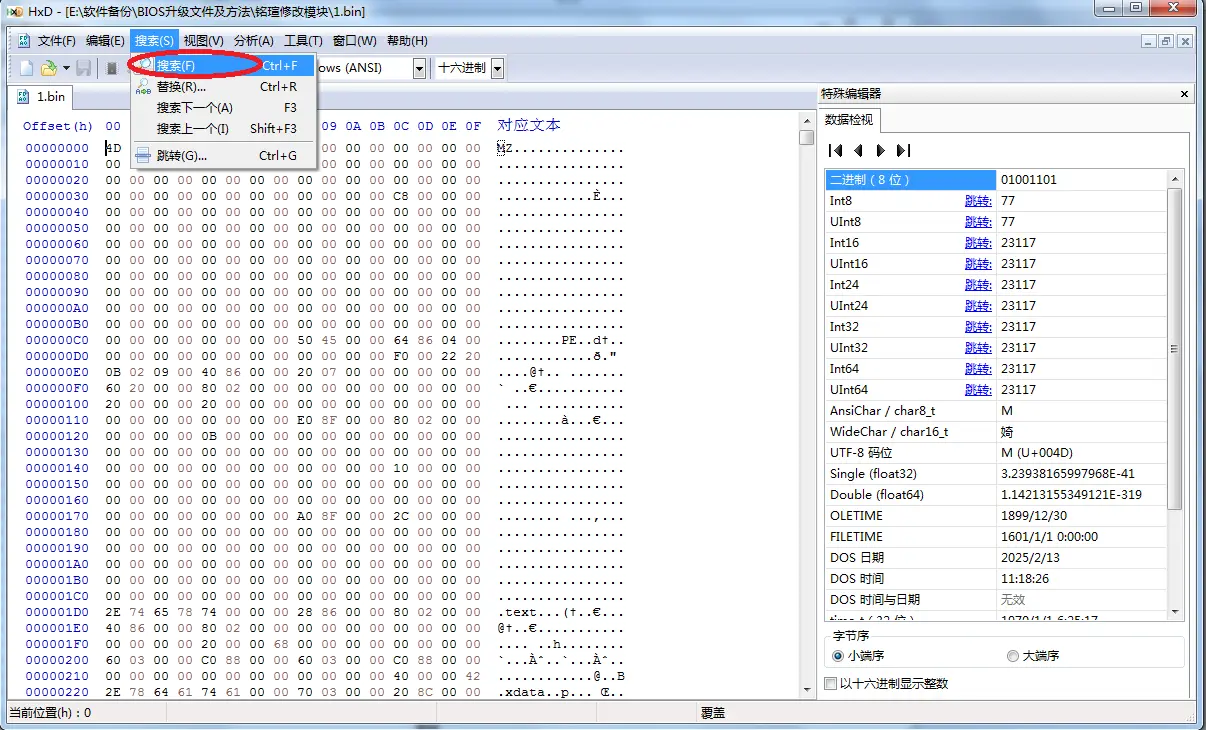
Task: Switch to the 1.bin file tab
Action: [41, 97]
